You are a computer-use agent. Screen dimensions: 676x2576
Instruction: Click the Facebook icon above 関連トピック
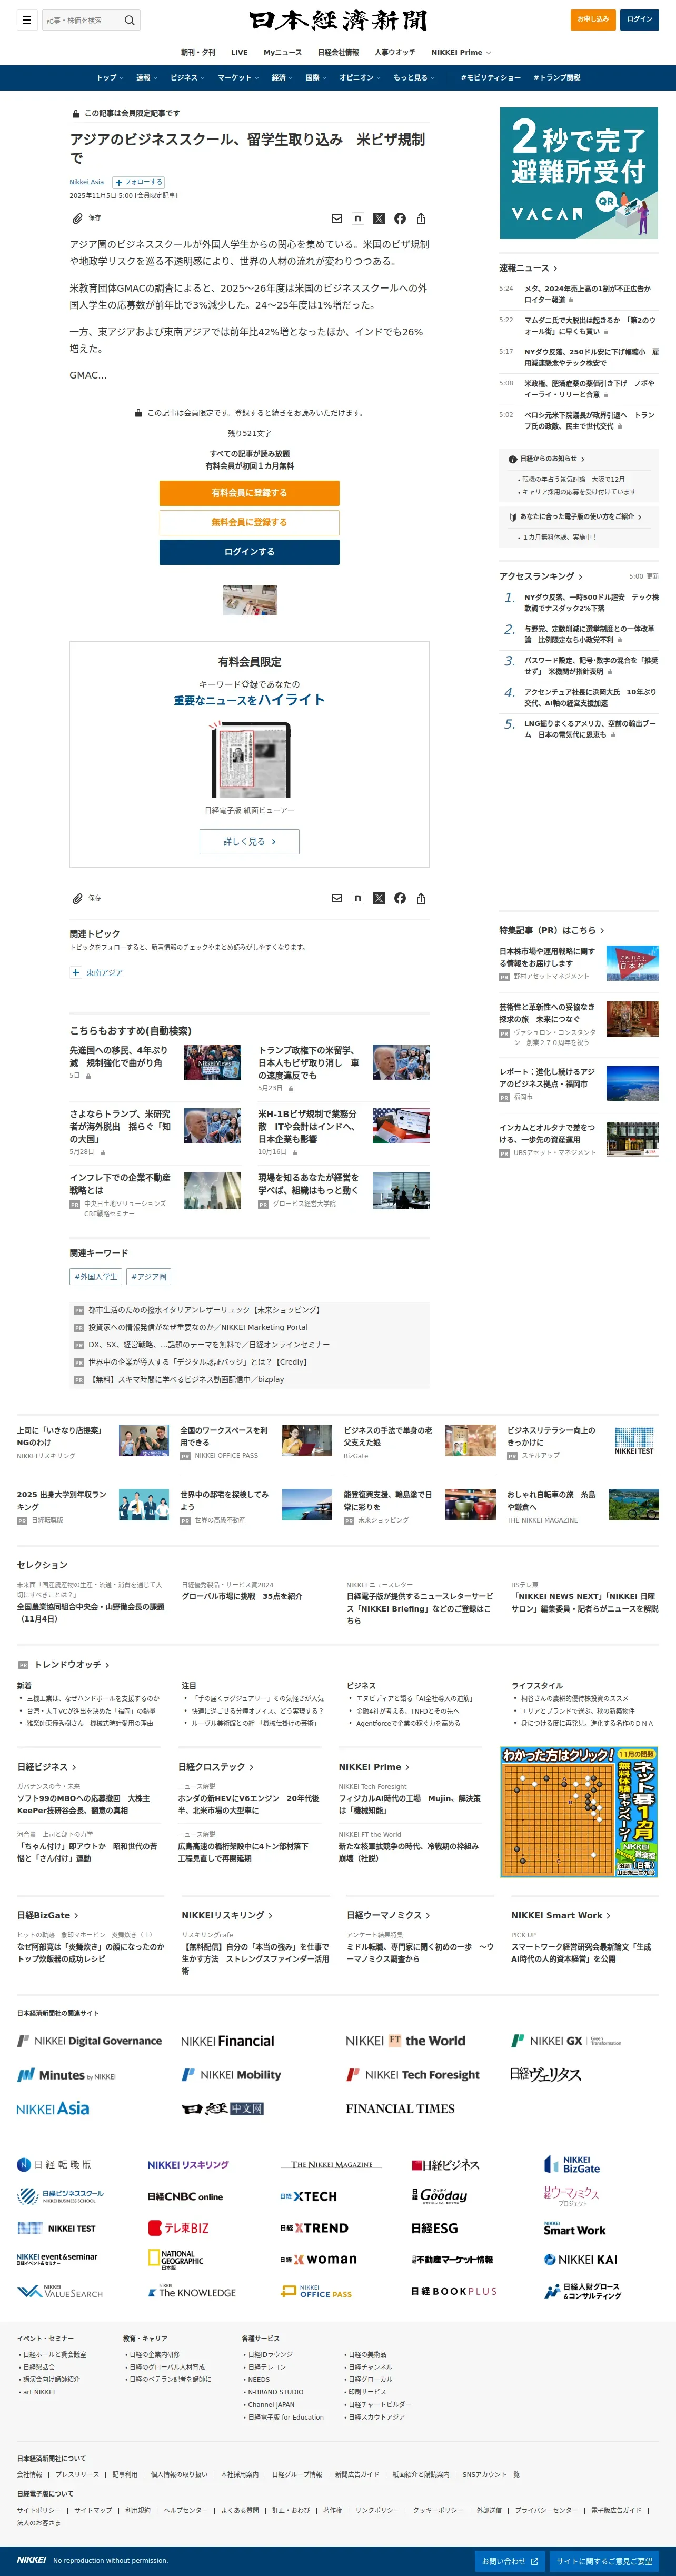tap(400, 898)
